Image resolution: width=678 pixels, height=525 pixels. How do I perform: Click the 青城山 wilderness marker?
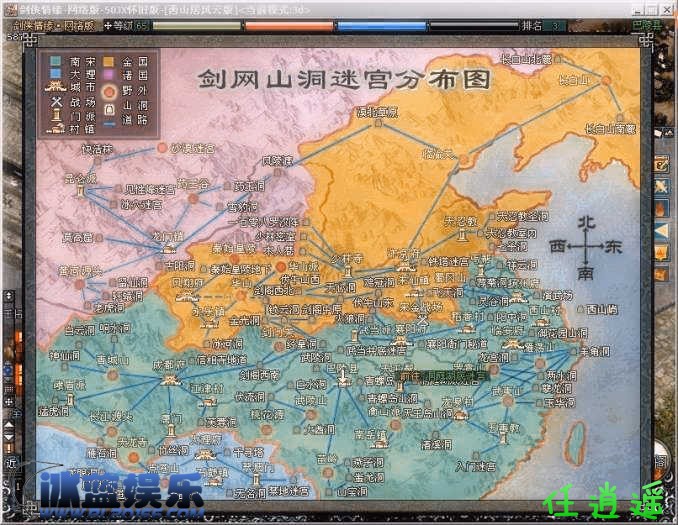113,374
